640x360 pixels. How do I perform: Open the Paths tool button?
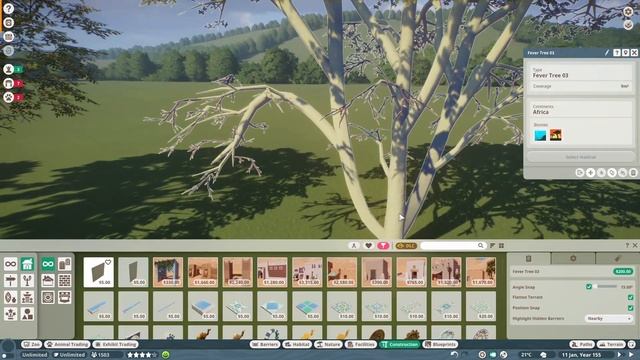pyautogui.click(x=582, y=344)
